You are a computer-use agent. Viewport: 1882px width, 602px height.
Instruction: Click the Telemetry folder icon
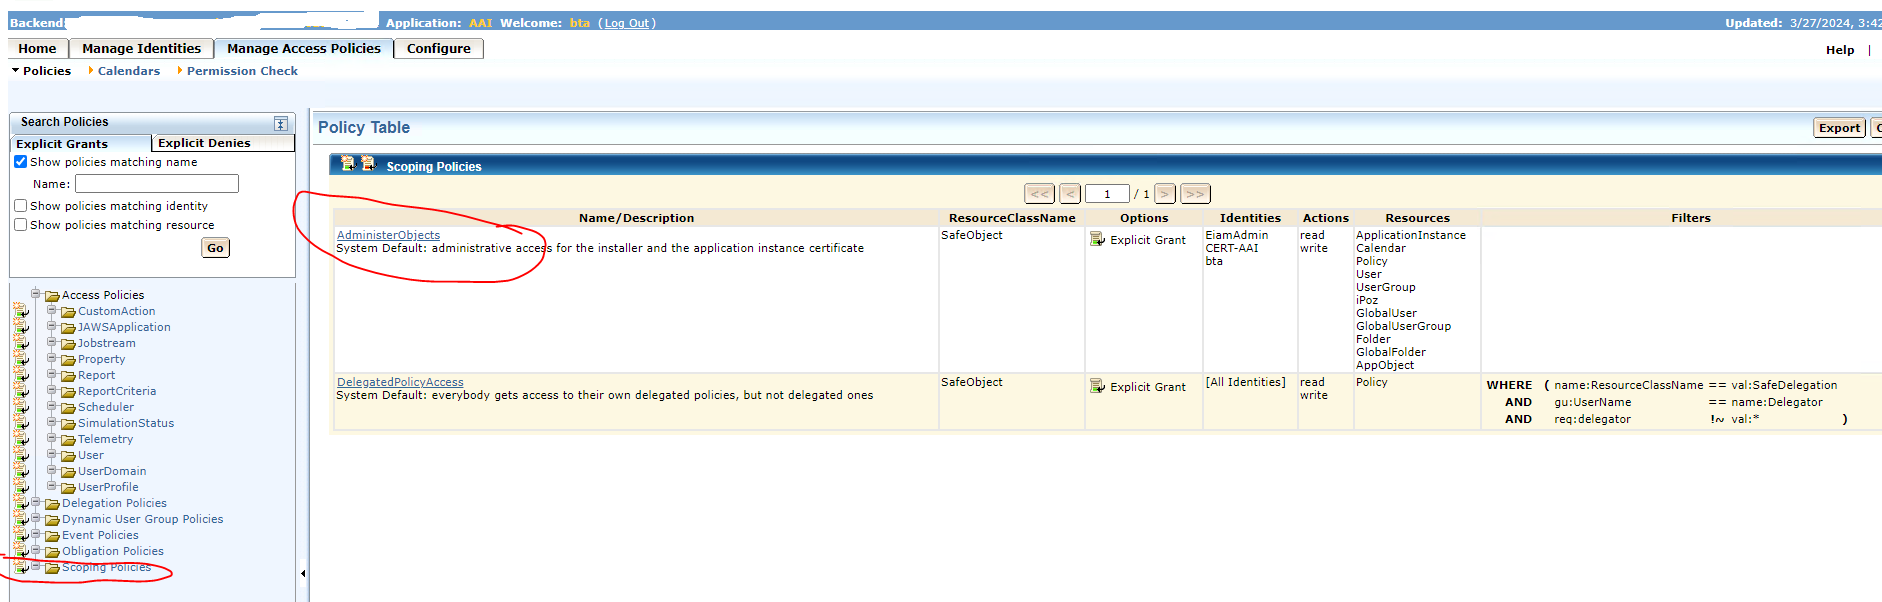click(x=69, y=440)
